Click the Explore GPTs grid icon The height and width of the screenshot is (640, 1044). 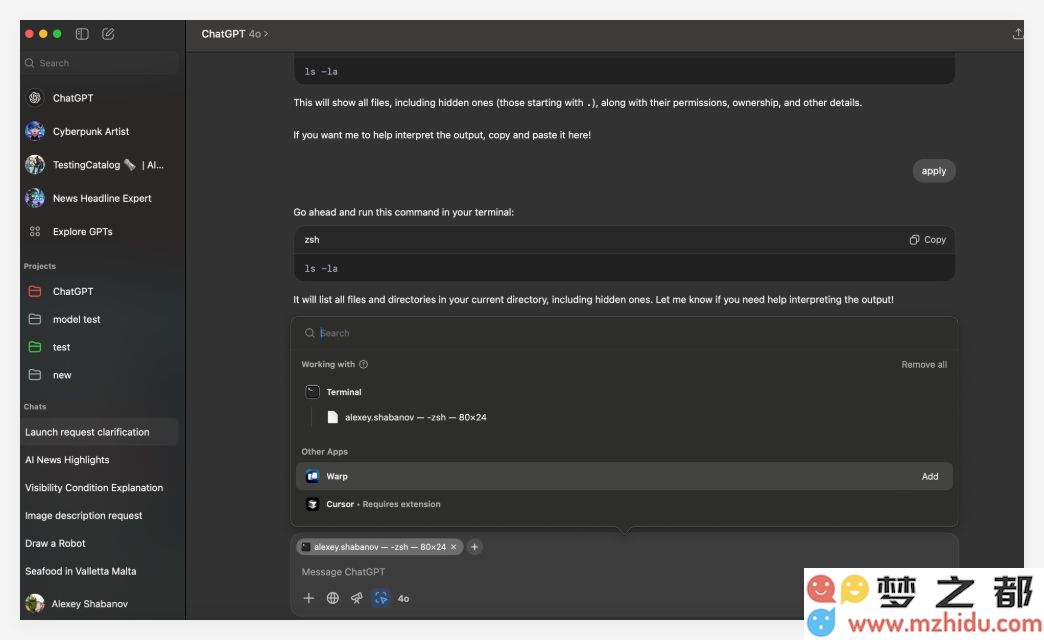(35, 231)
